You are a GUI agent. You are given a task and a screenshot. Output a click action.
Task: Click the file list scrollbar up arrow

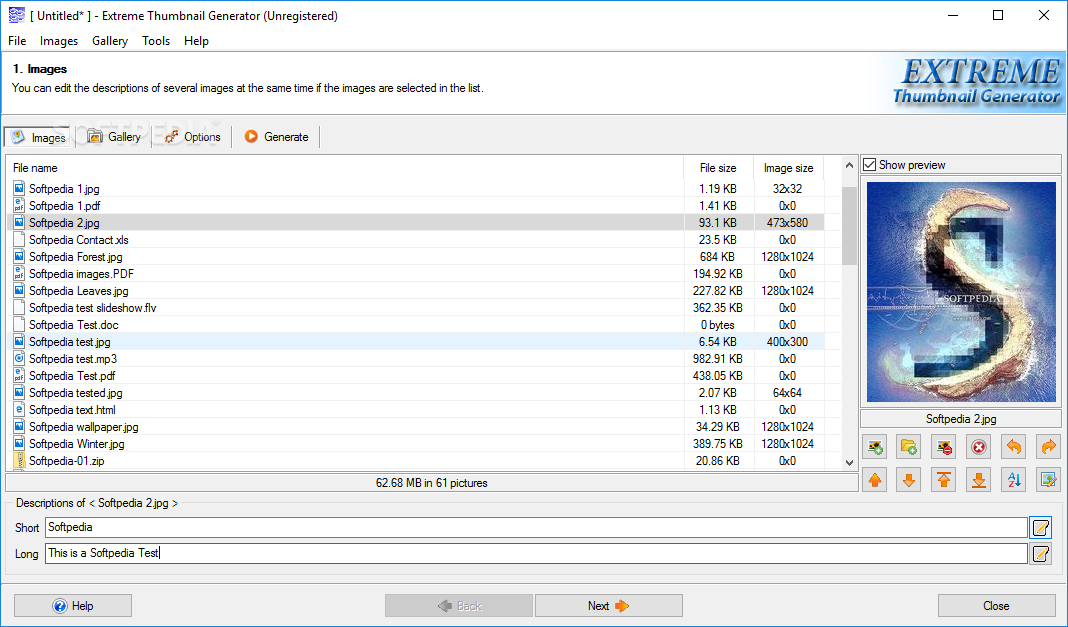point(849,165)
